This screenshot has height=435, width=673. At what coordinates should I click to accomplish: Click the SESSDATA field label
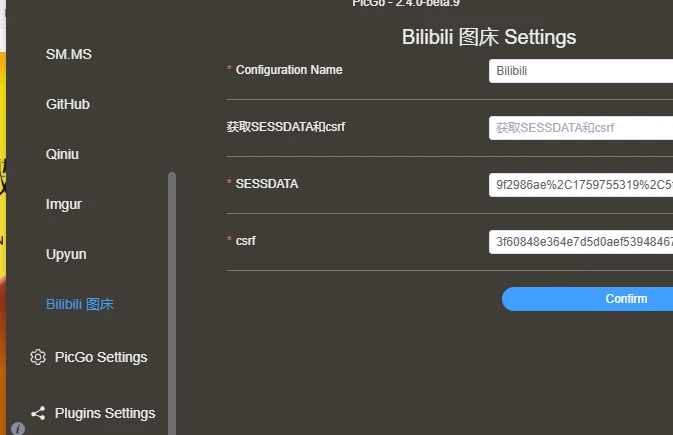click(267, 184)
